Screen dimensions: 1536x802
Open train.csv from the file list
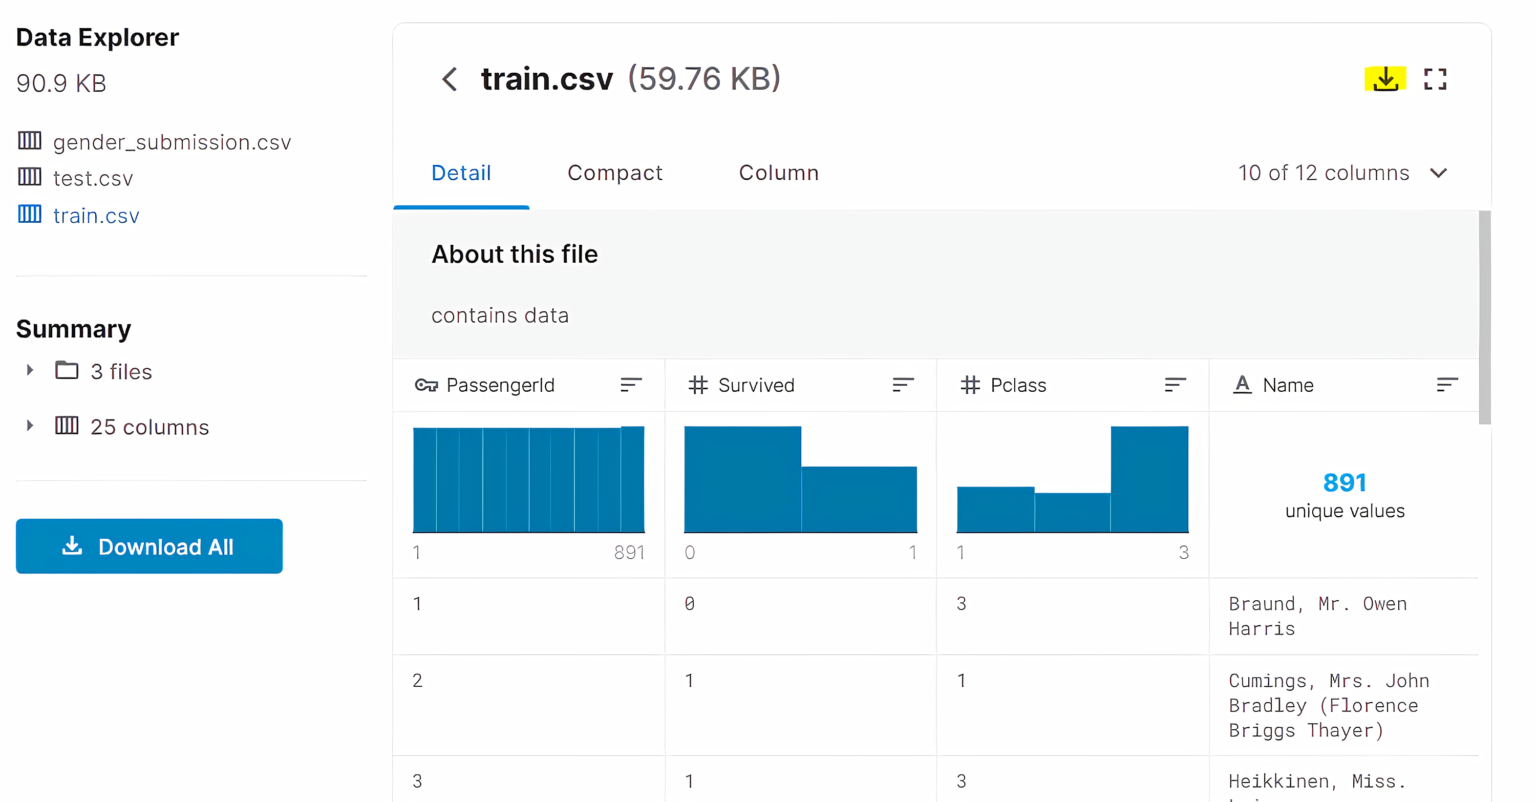(x=95, y=214)
